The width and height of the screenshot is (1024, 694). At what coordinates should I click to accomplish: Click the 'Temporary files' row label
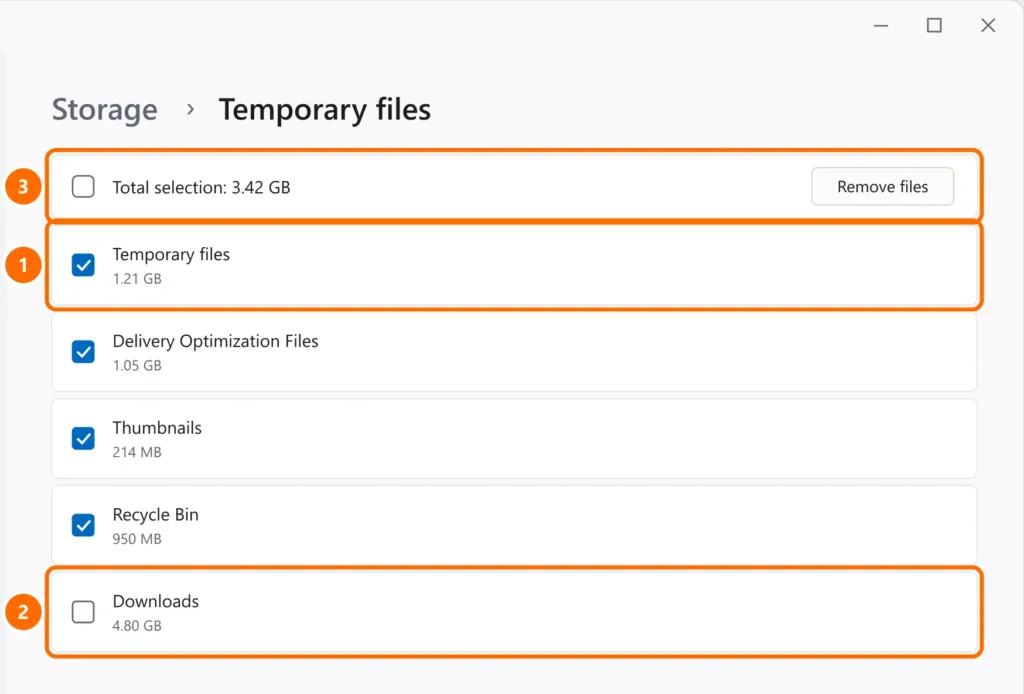(x=171, y=254)
